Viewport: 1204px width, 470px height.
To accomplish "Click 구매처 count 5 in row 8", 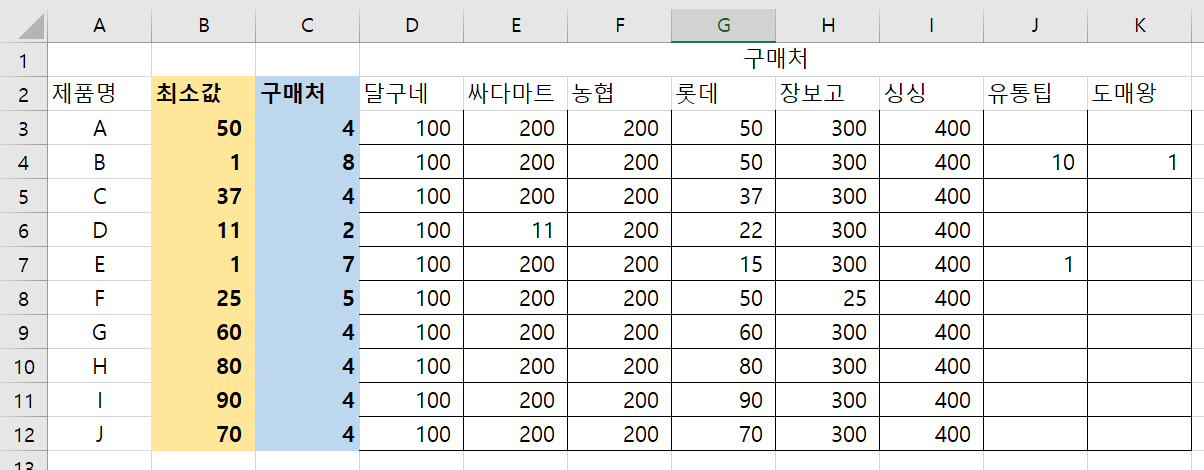I will click(x=307, y=298).
